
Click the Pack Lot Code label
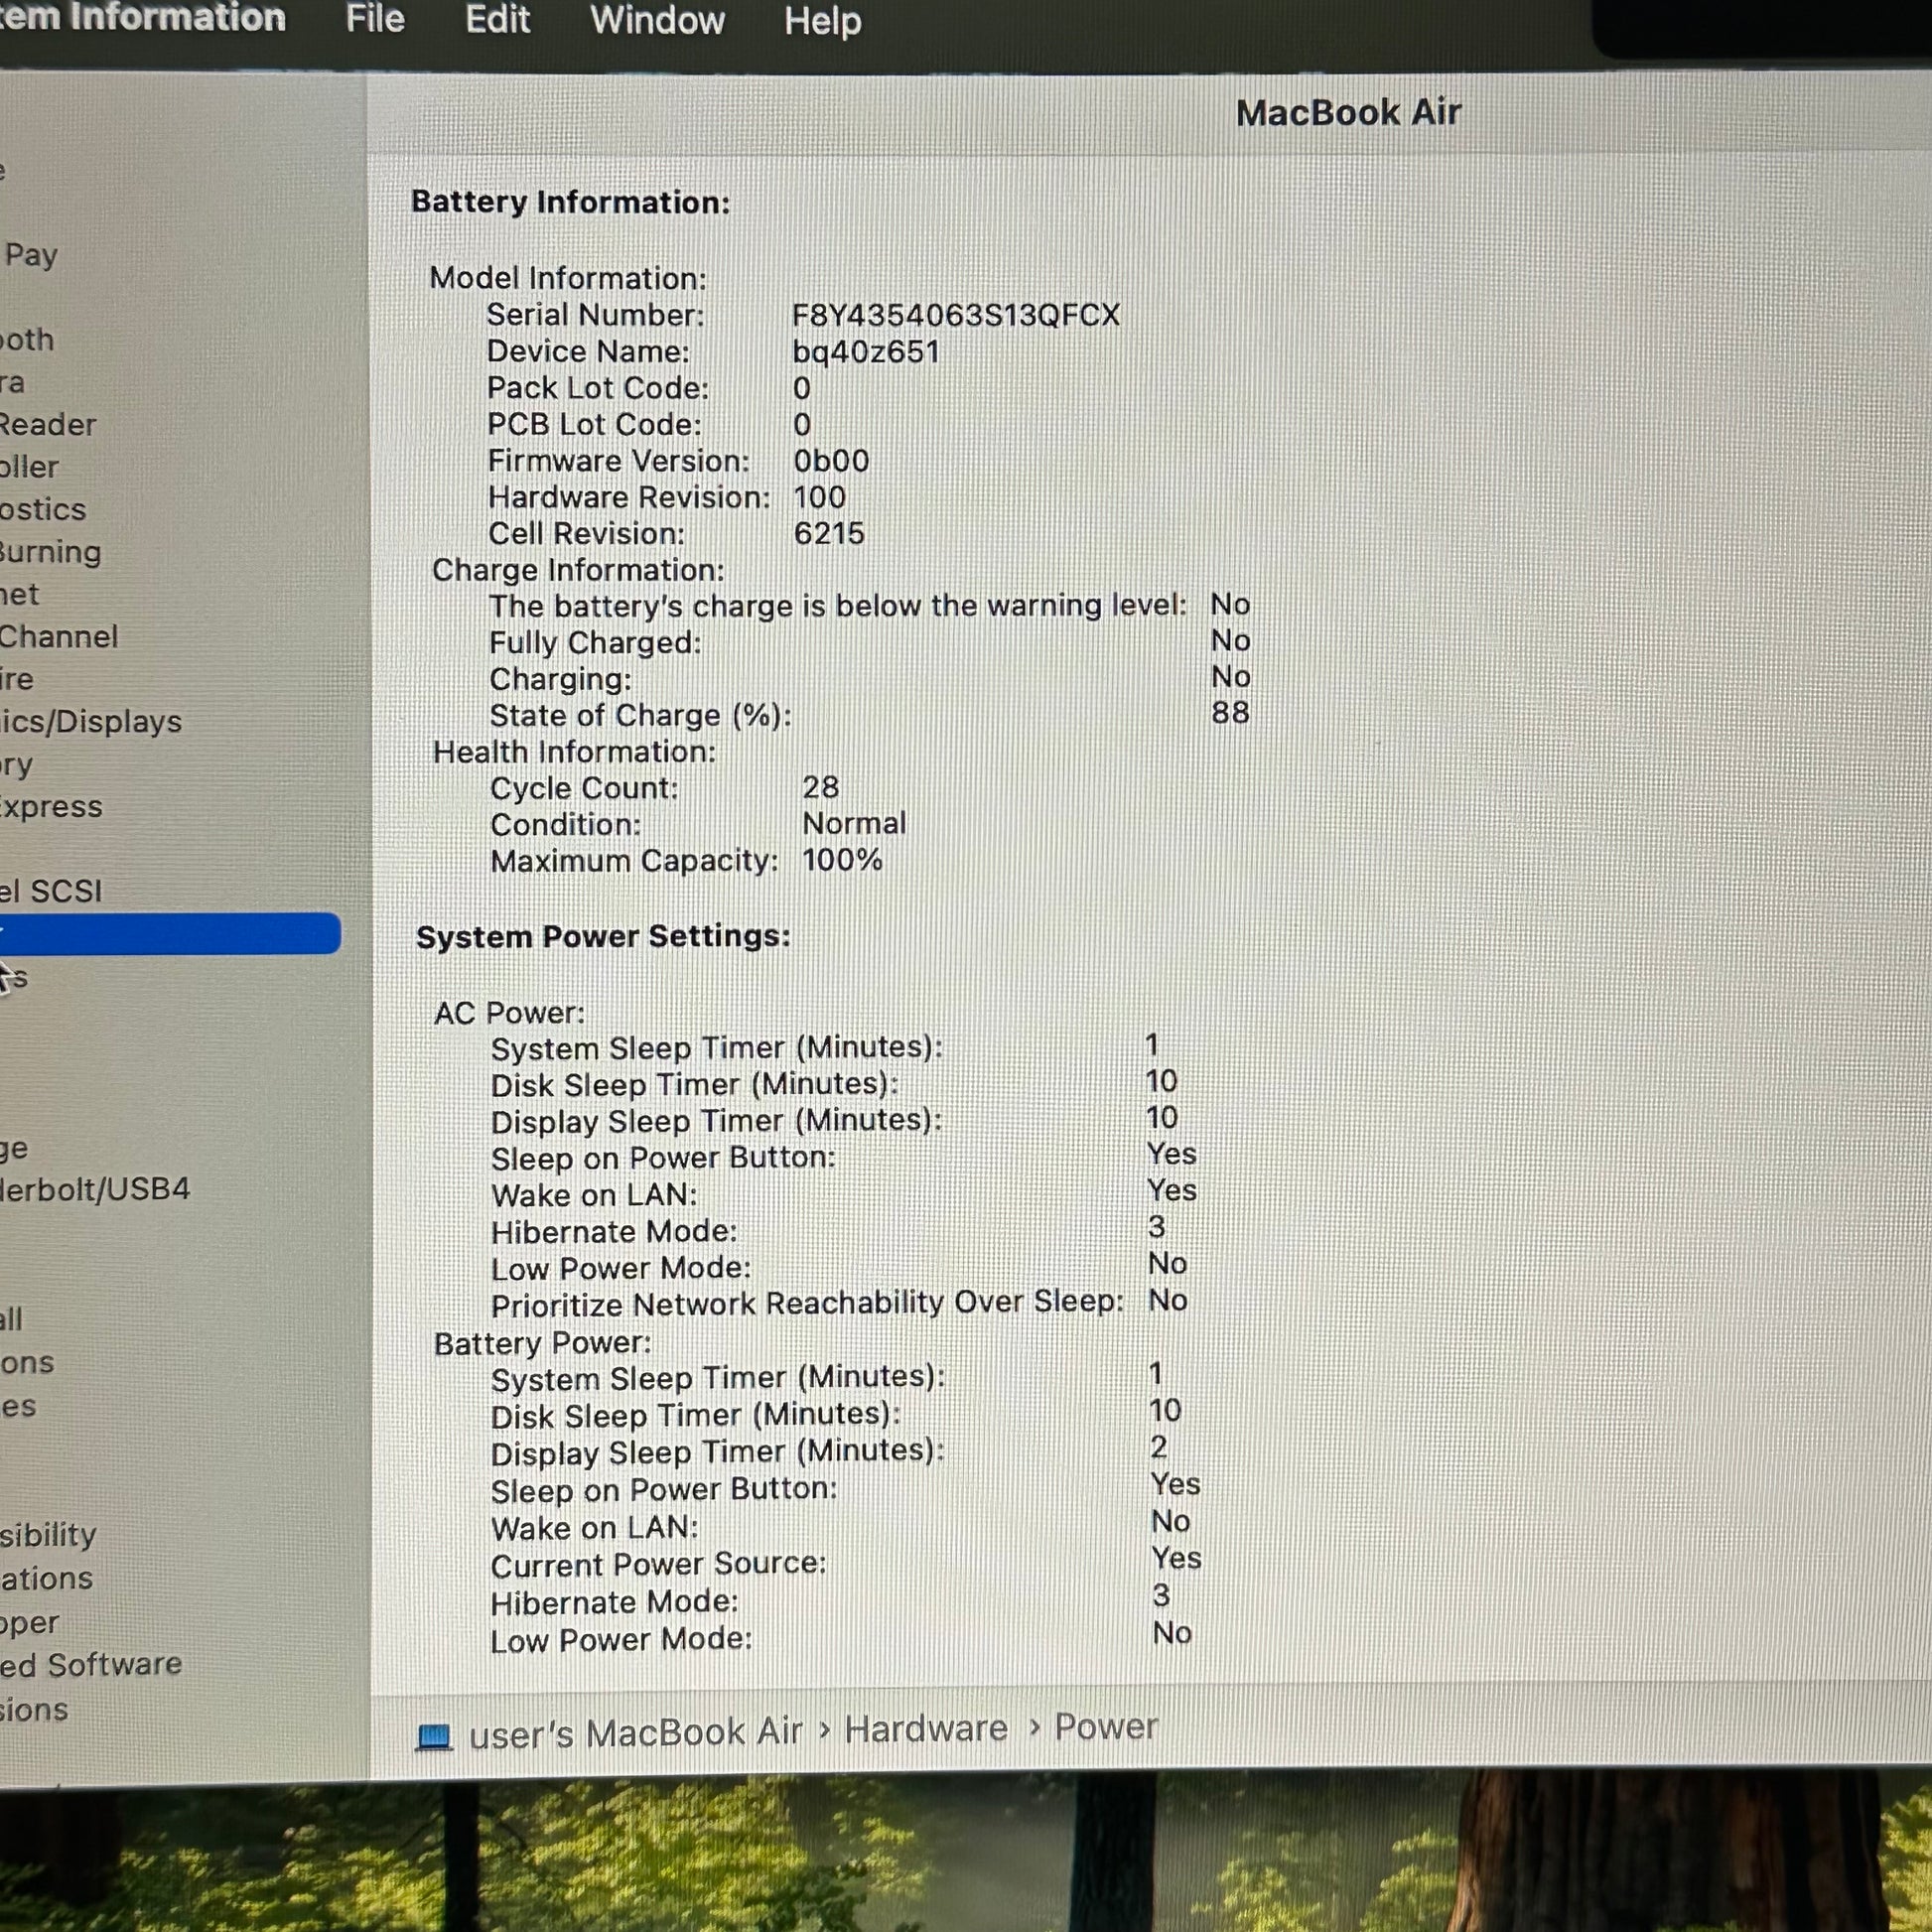[598, 388]
